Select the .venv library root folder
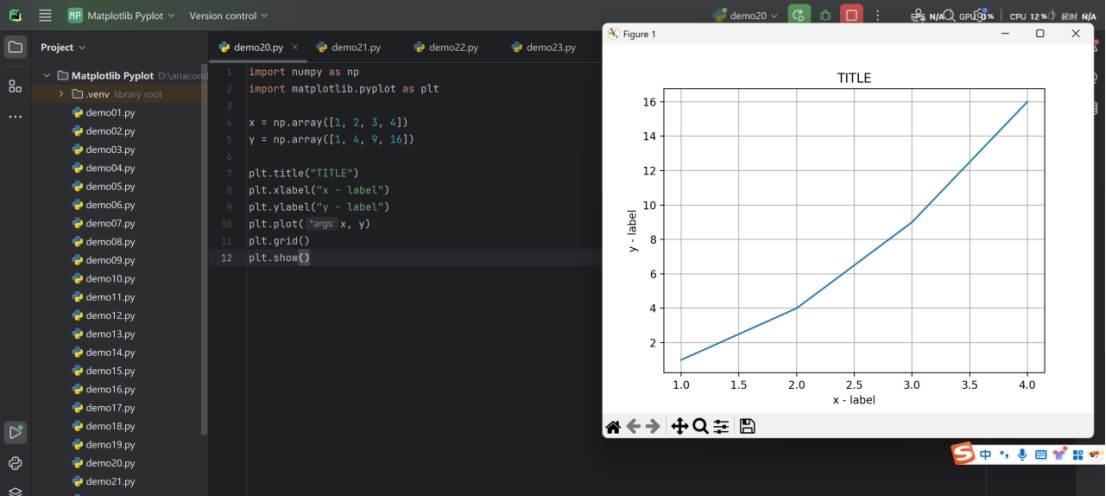 pos(116,94)
